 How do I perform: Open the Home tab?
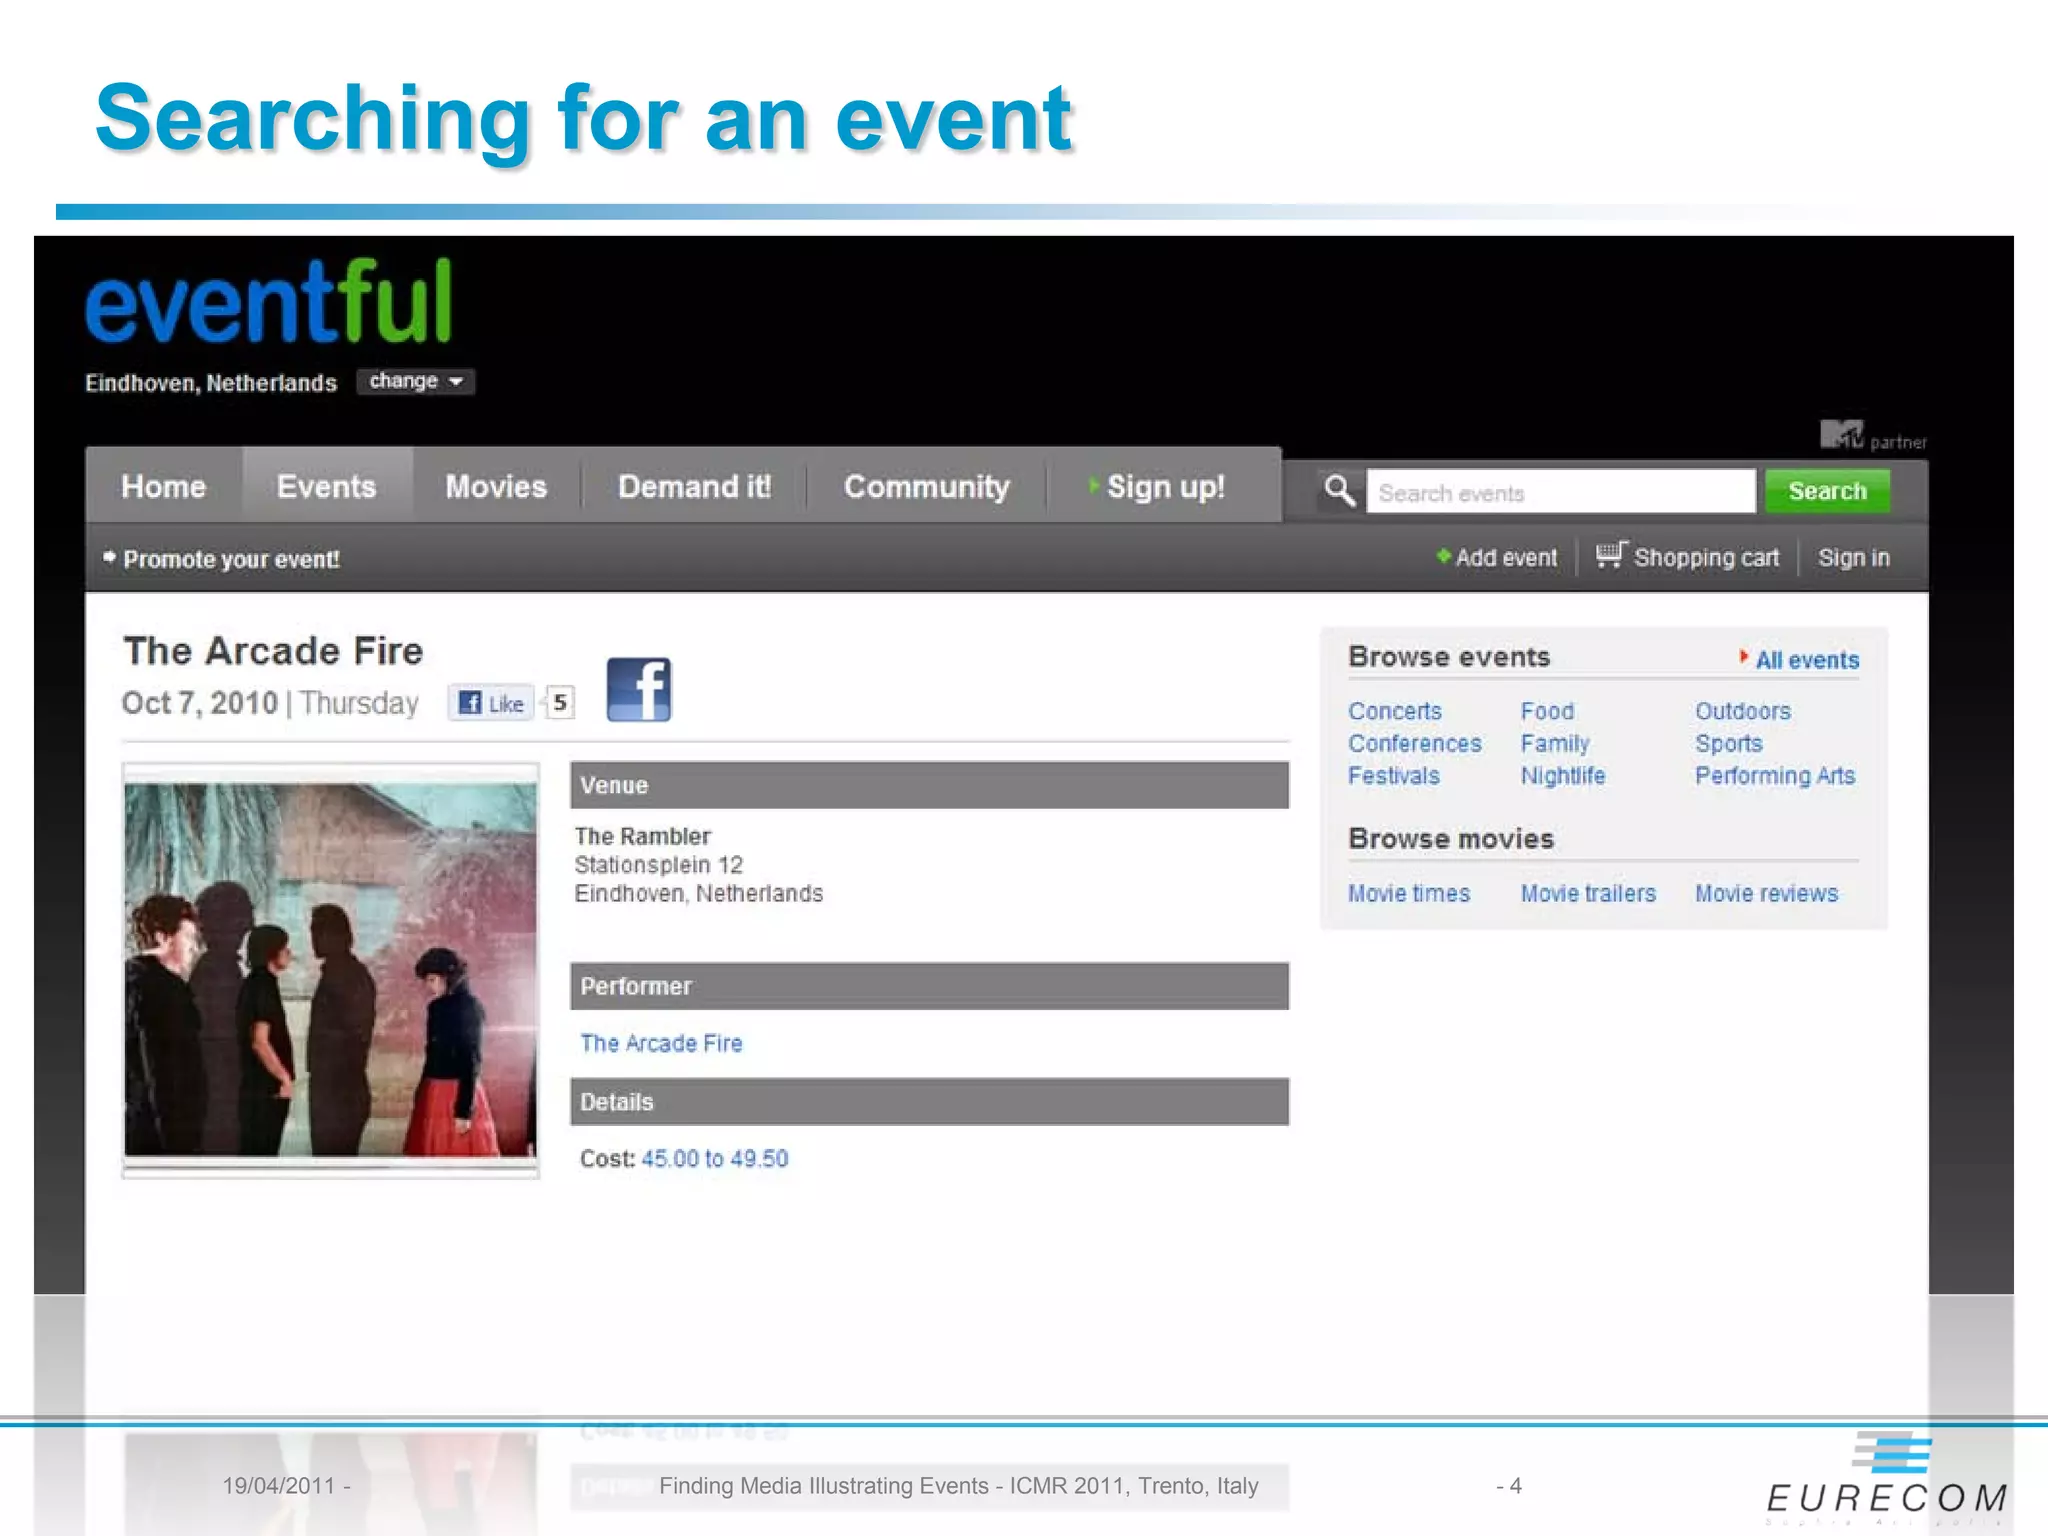(164, 486)
